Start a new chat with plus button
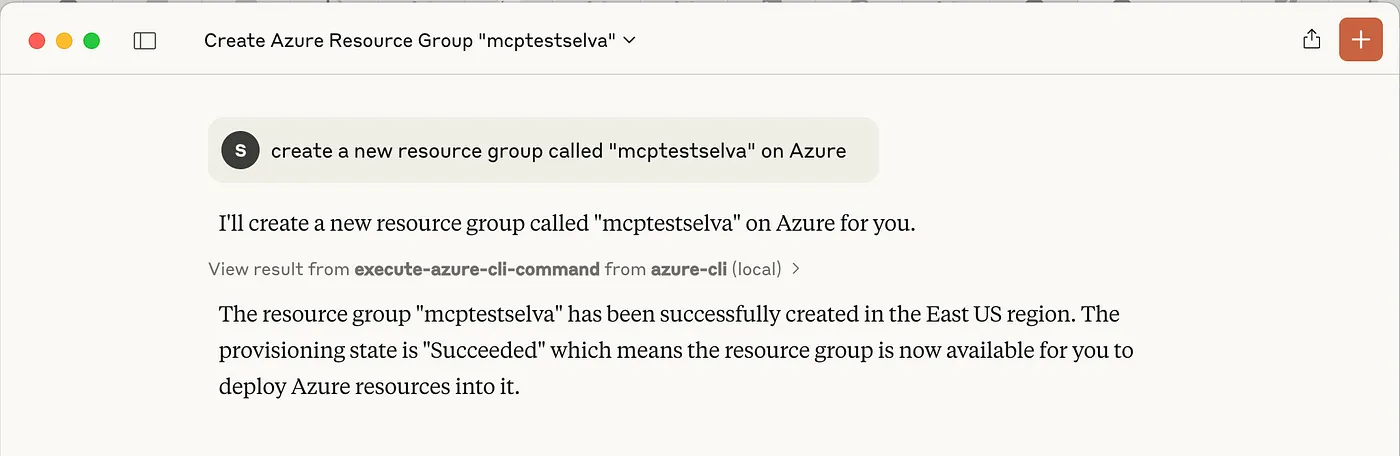The width and height of the screenshot is (1400, 456). tap(1361, 40)
